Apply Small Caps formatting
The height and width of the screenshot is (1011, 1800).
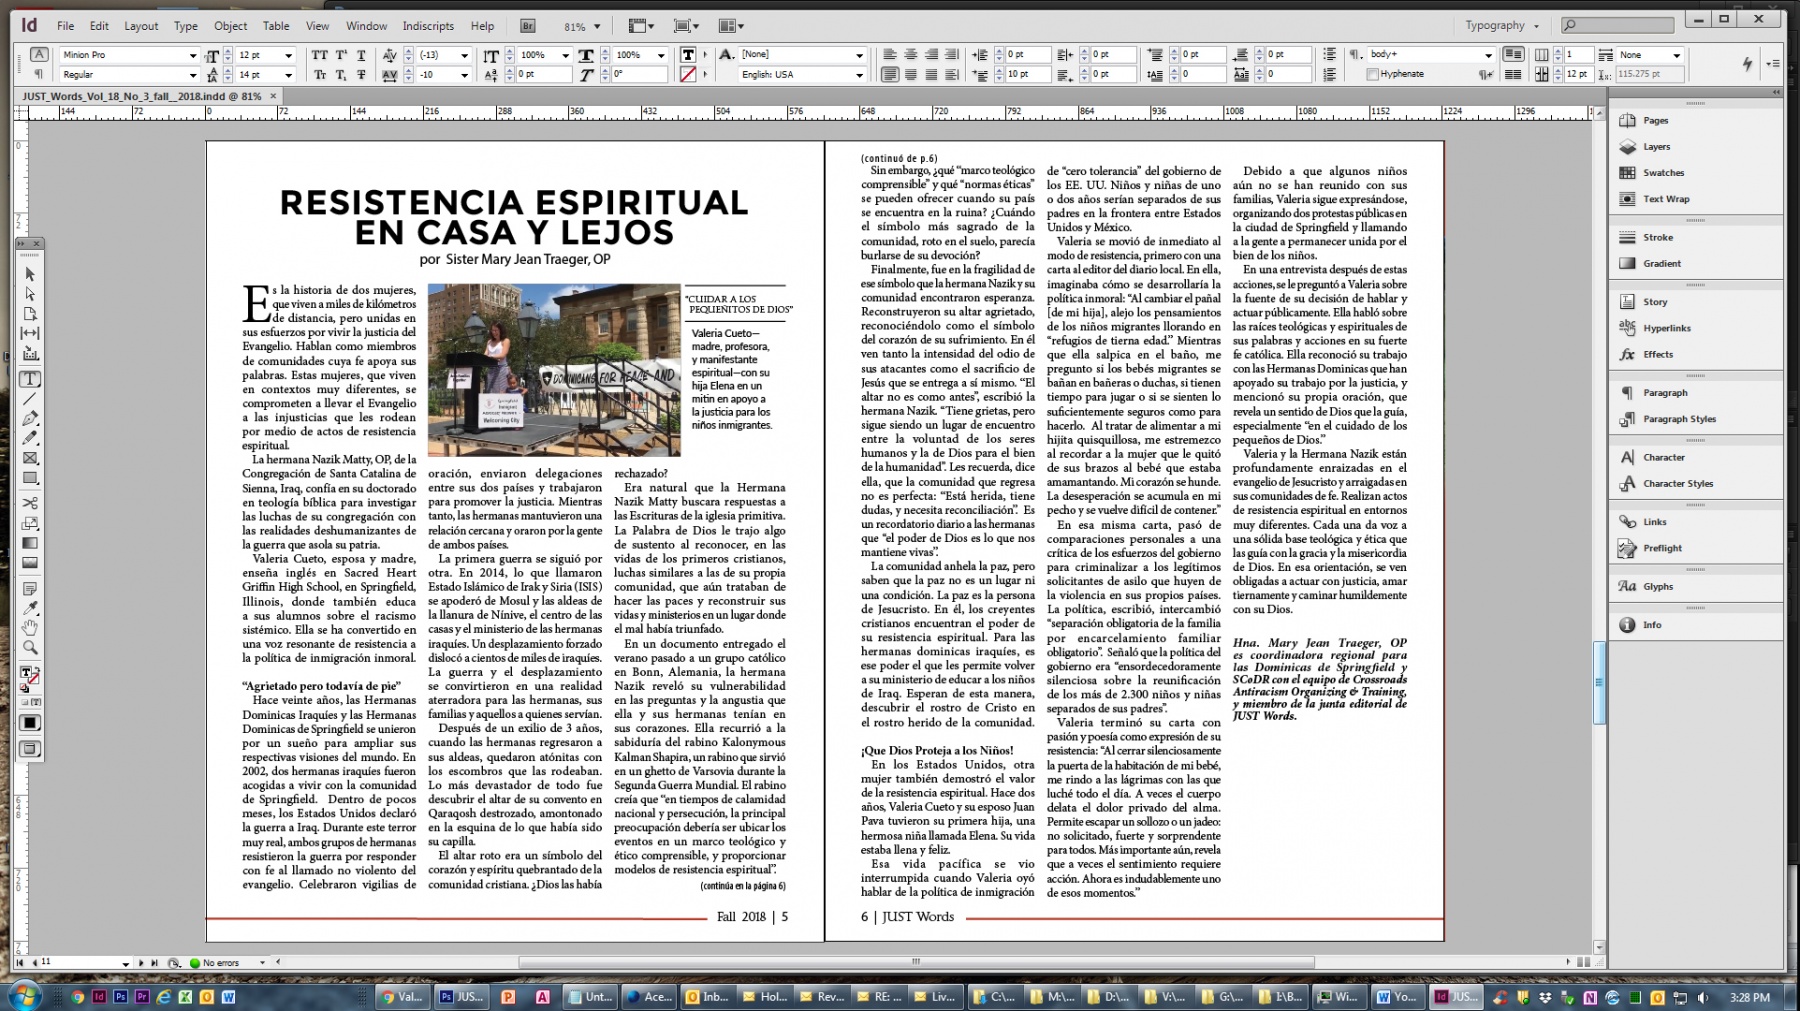pyautogui.click(x=319, y=75)
